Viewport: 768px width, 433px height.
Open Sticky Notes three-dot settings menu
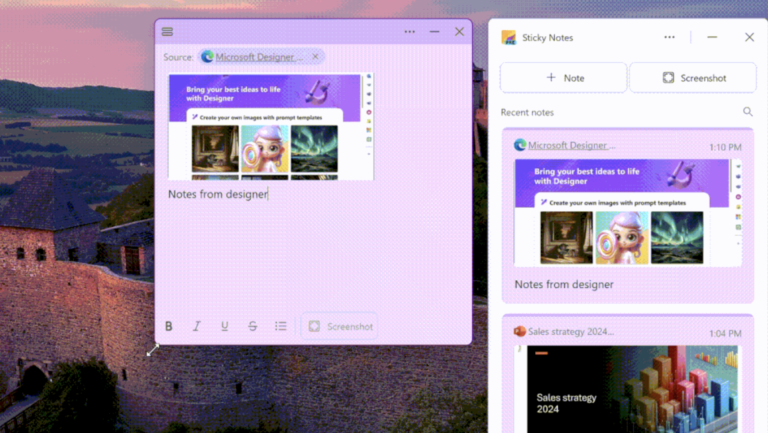[x=670, y=37]
